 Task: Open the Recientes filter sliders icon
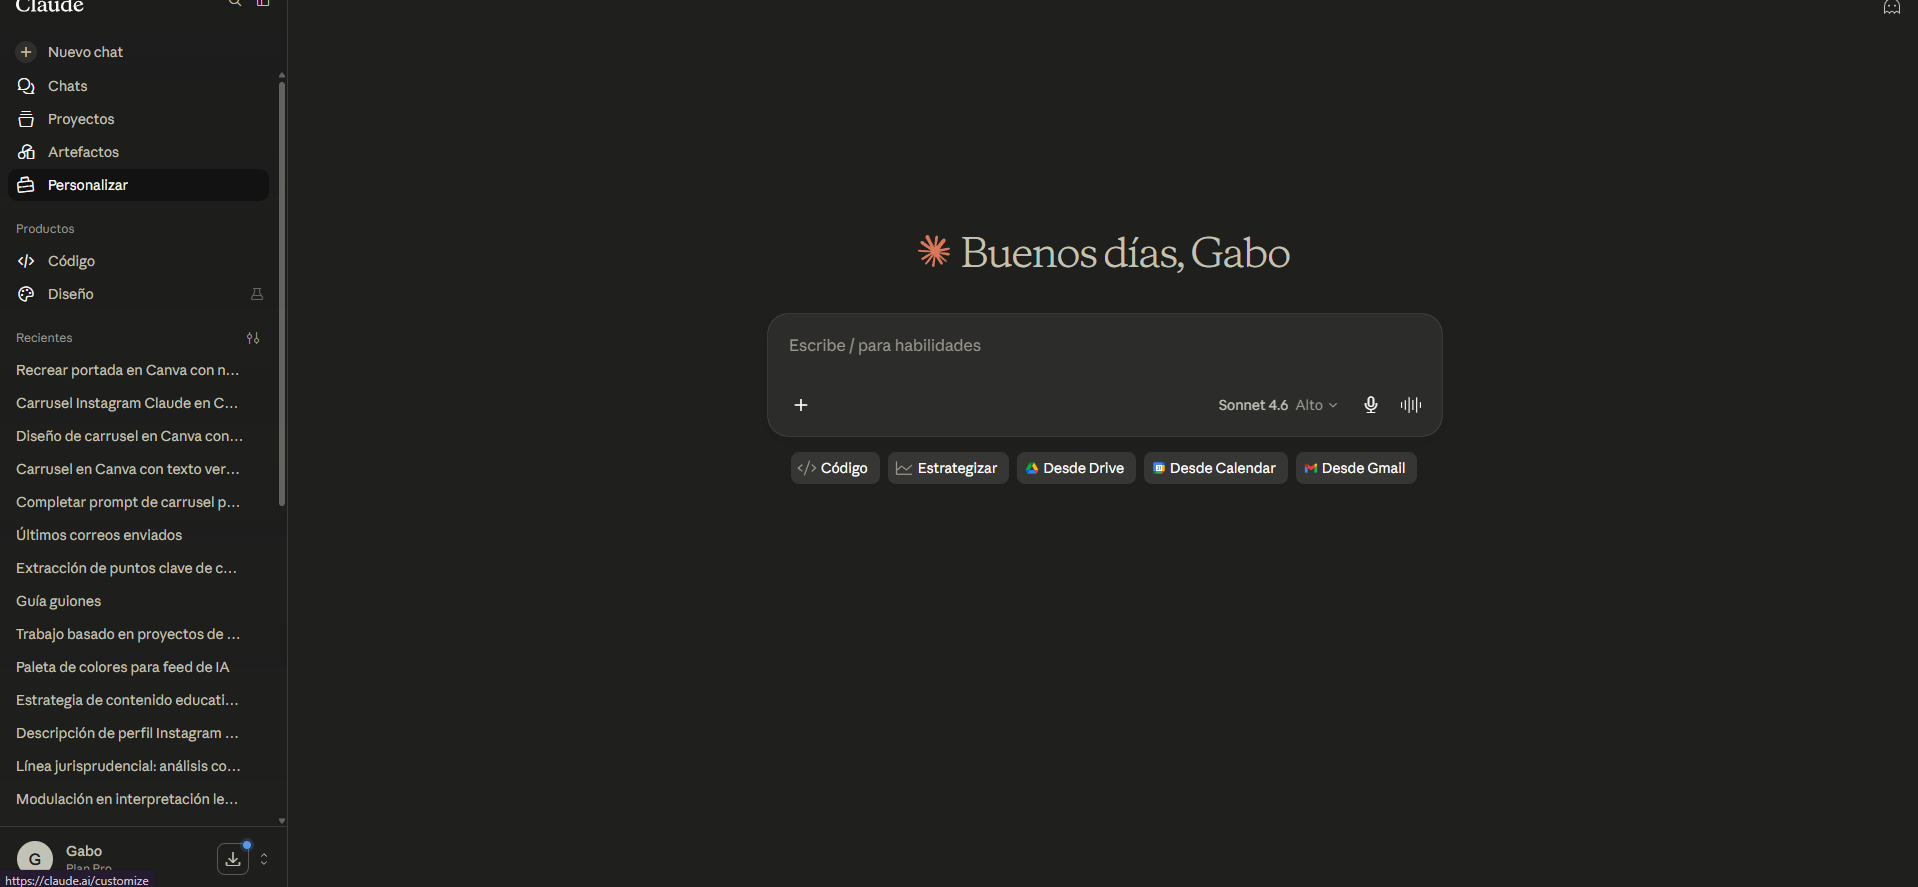(253, 338)
